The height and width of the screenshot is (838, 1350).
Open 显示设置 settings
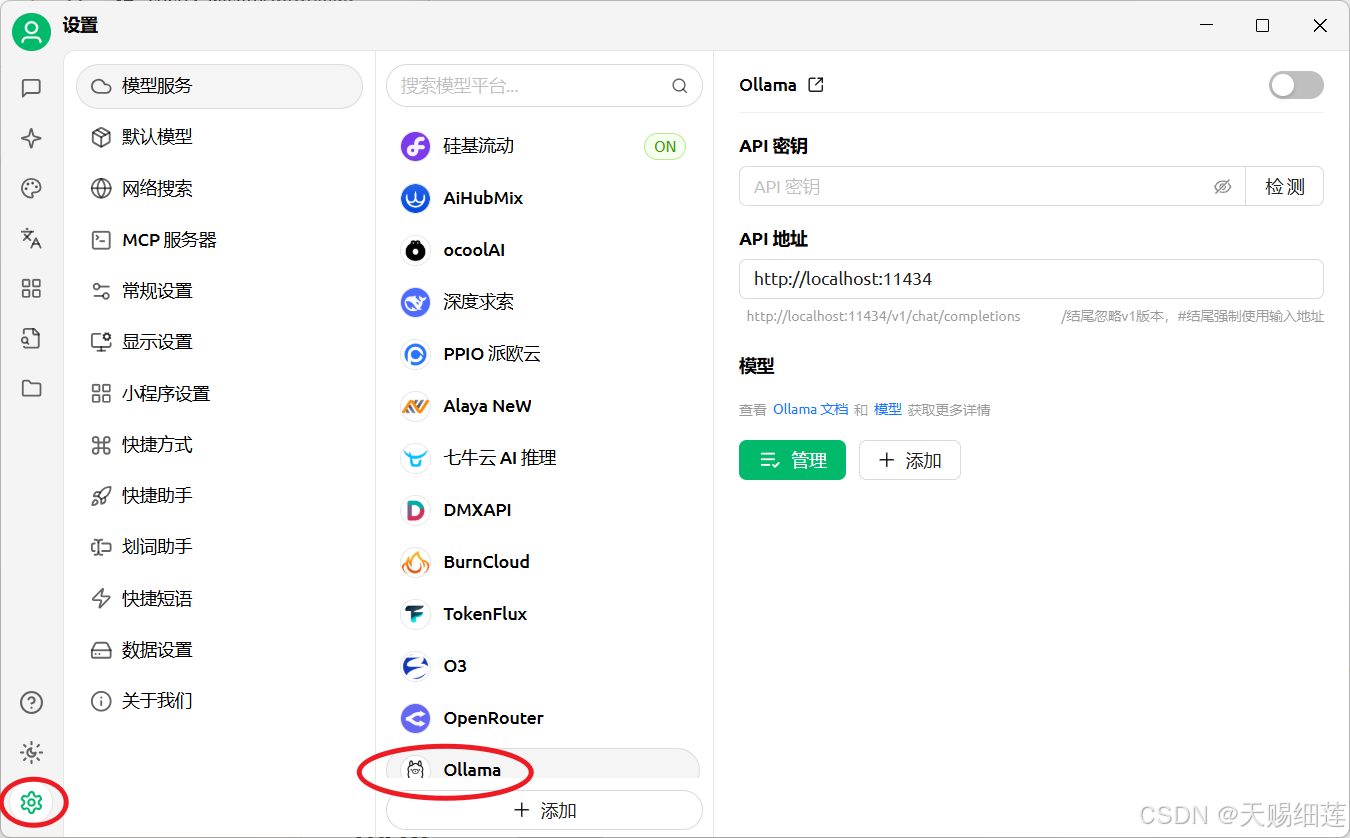point(219,342)
